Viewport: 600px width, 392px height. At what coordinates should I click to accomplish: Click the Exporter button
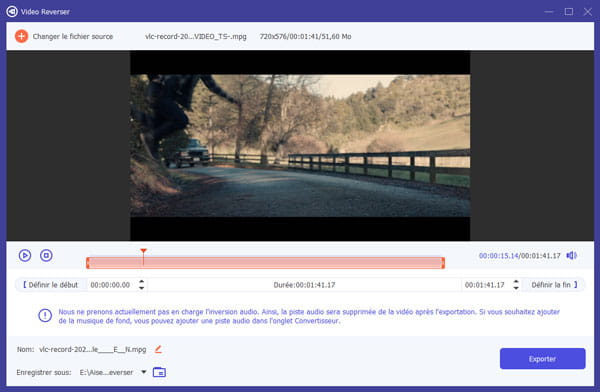point(542,359)
